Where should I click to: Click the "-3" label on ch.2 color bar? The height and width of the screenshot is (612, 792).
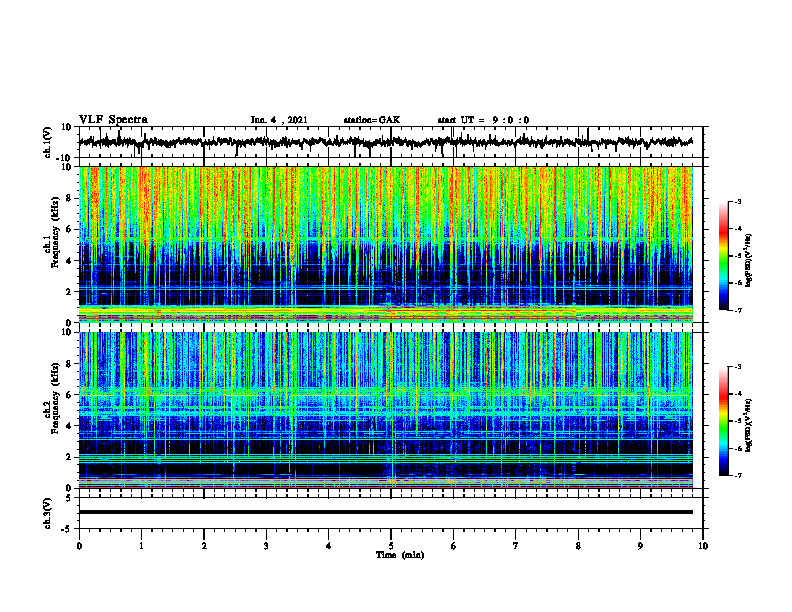point(738,367)
